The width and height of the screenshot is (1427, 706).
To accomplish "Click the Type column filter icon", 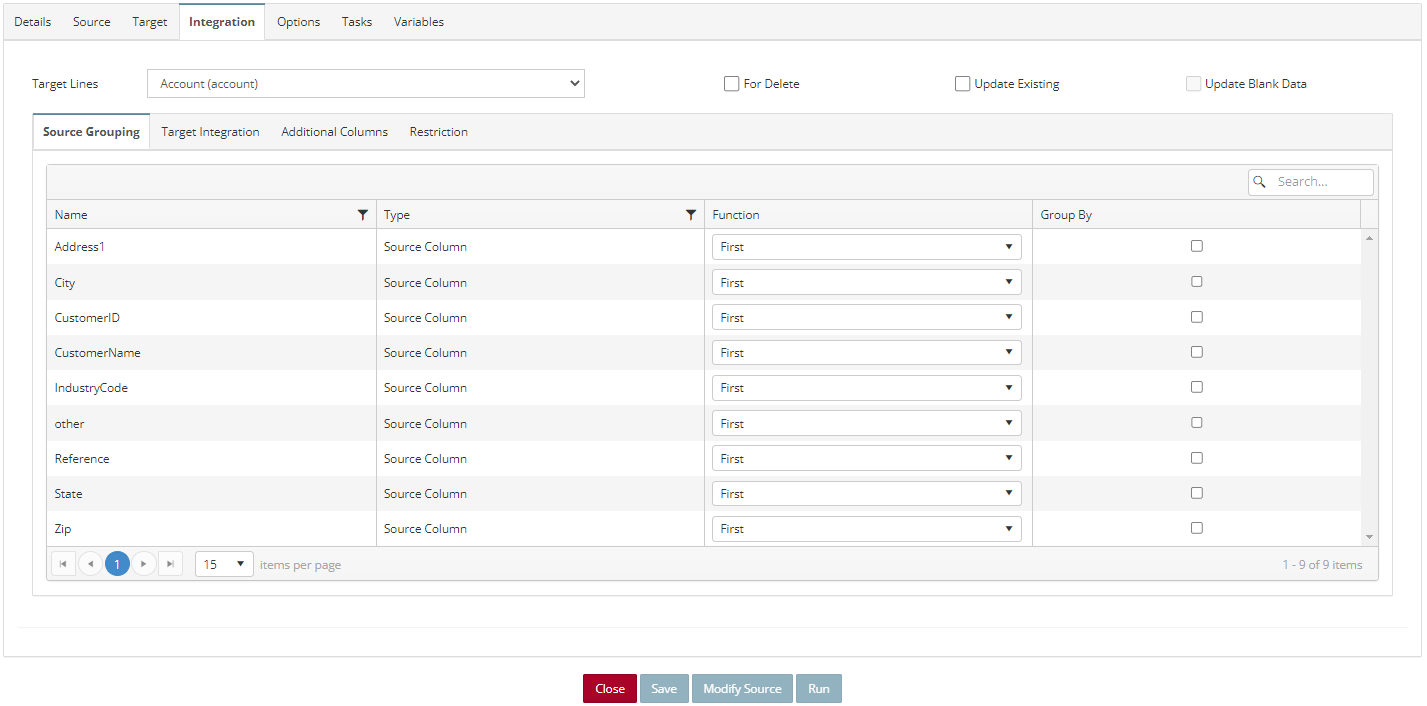I will click(x=691, y=215).
